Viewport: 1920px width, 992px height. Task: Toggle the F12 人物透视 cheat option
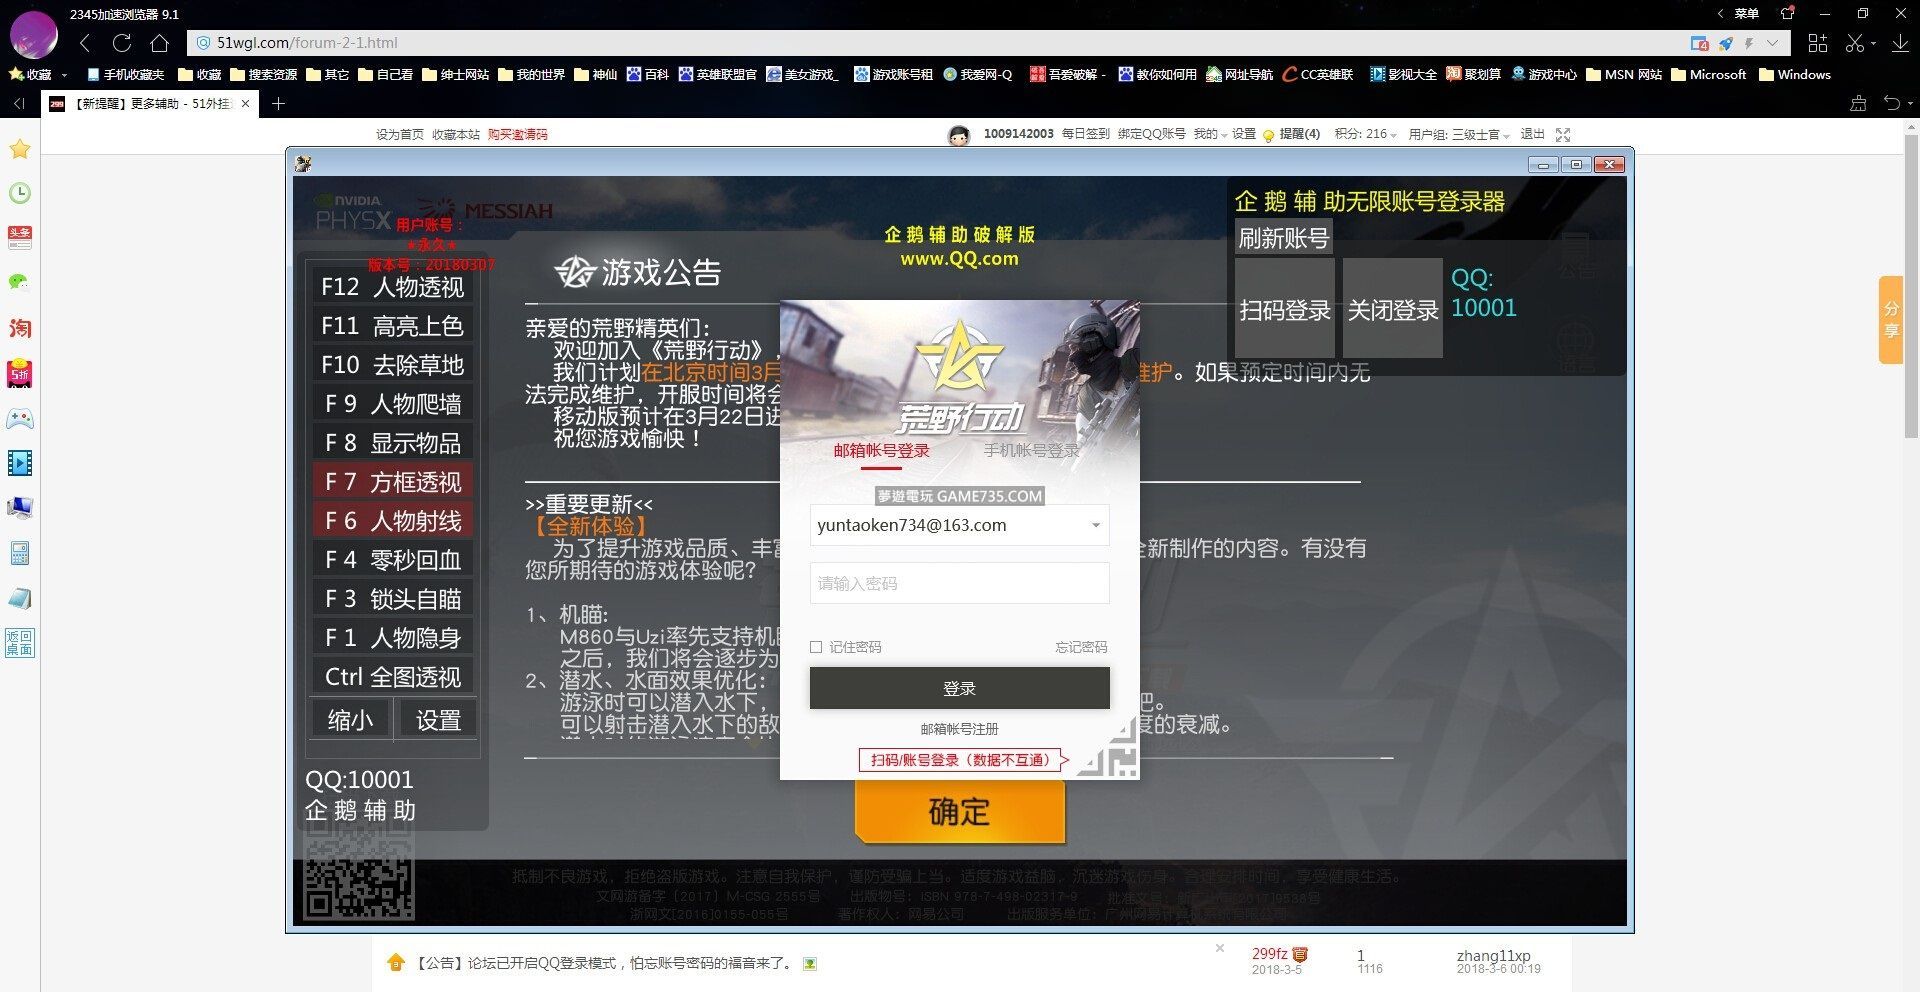[393, 287]
